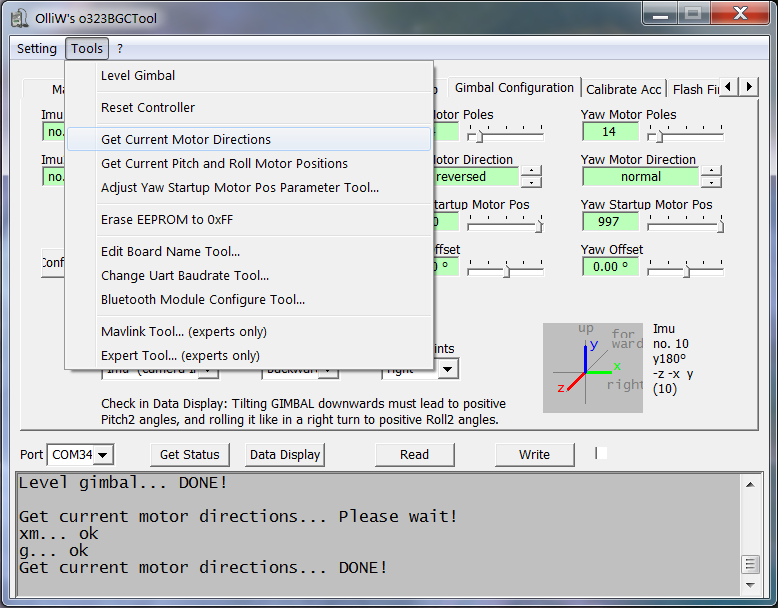Viewport: 778px width, 608px height.
Task: Click the Write button
Action: (534, 455)
